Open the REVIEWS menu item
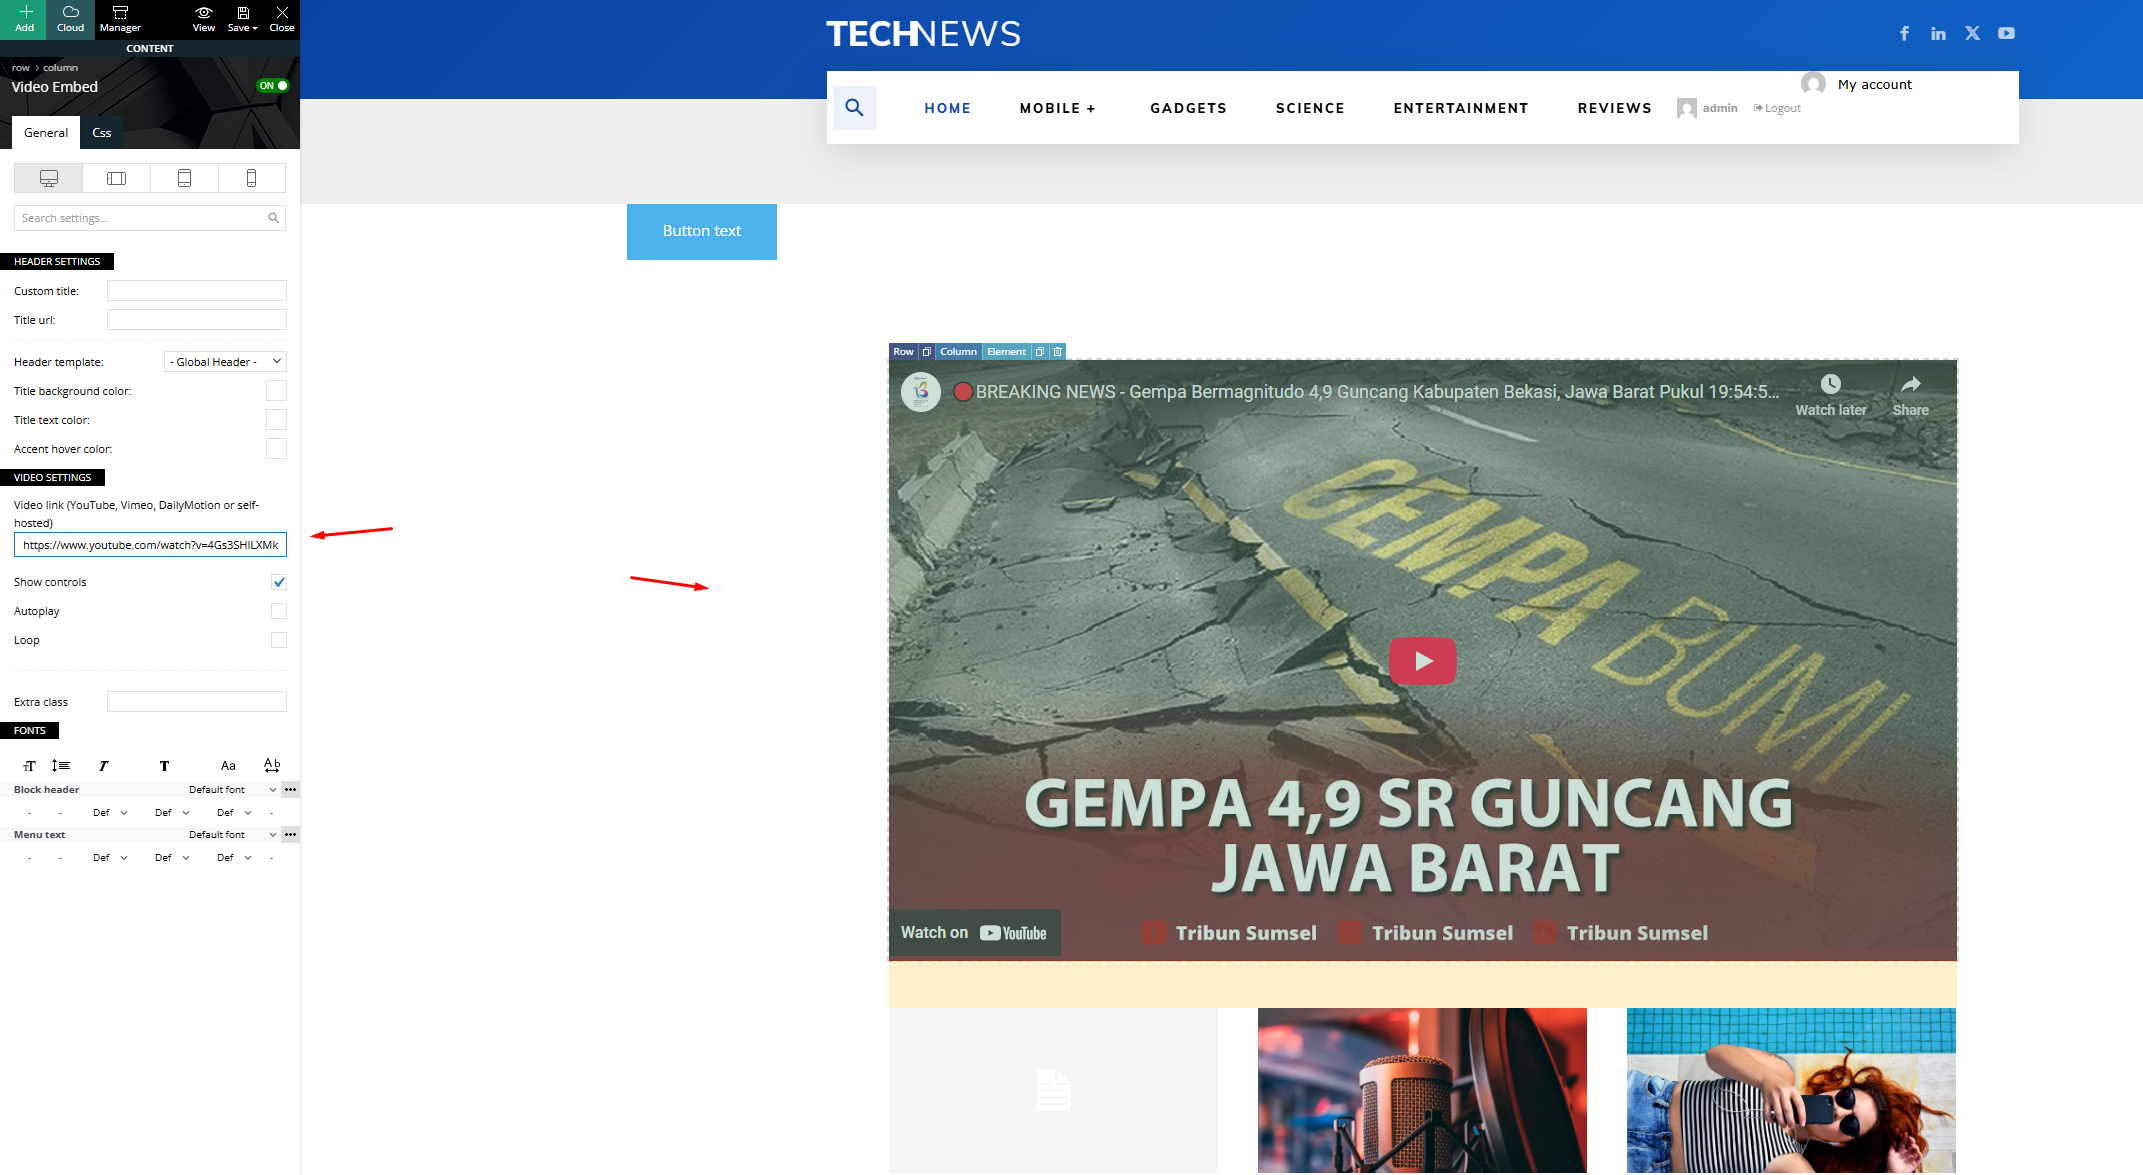 (x=1614, y=108)
